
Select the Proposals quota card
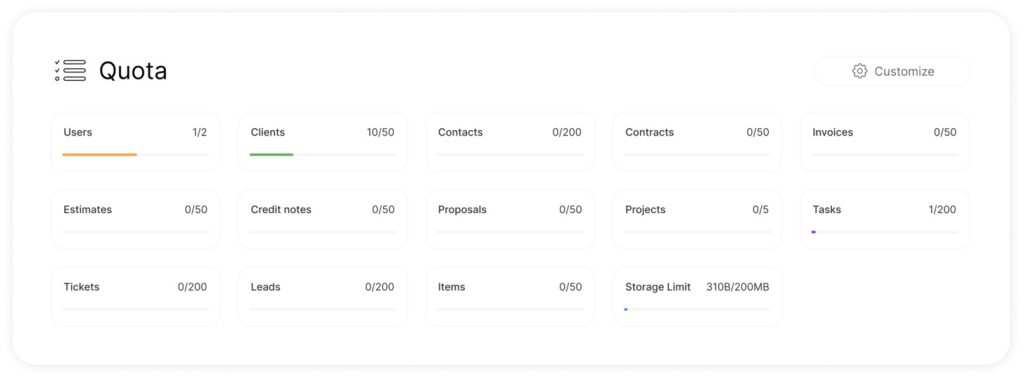[510, 220]
